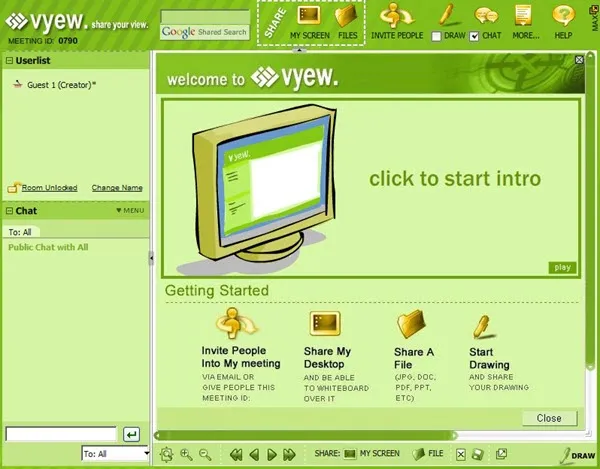Click the Invite People Into My meeting text
This screenshot has width=600, height=469.
[241, 357]
